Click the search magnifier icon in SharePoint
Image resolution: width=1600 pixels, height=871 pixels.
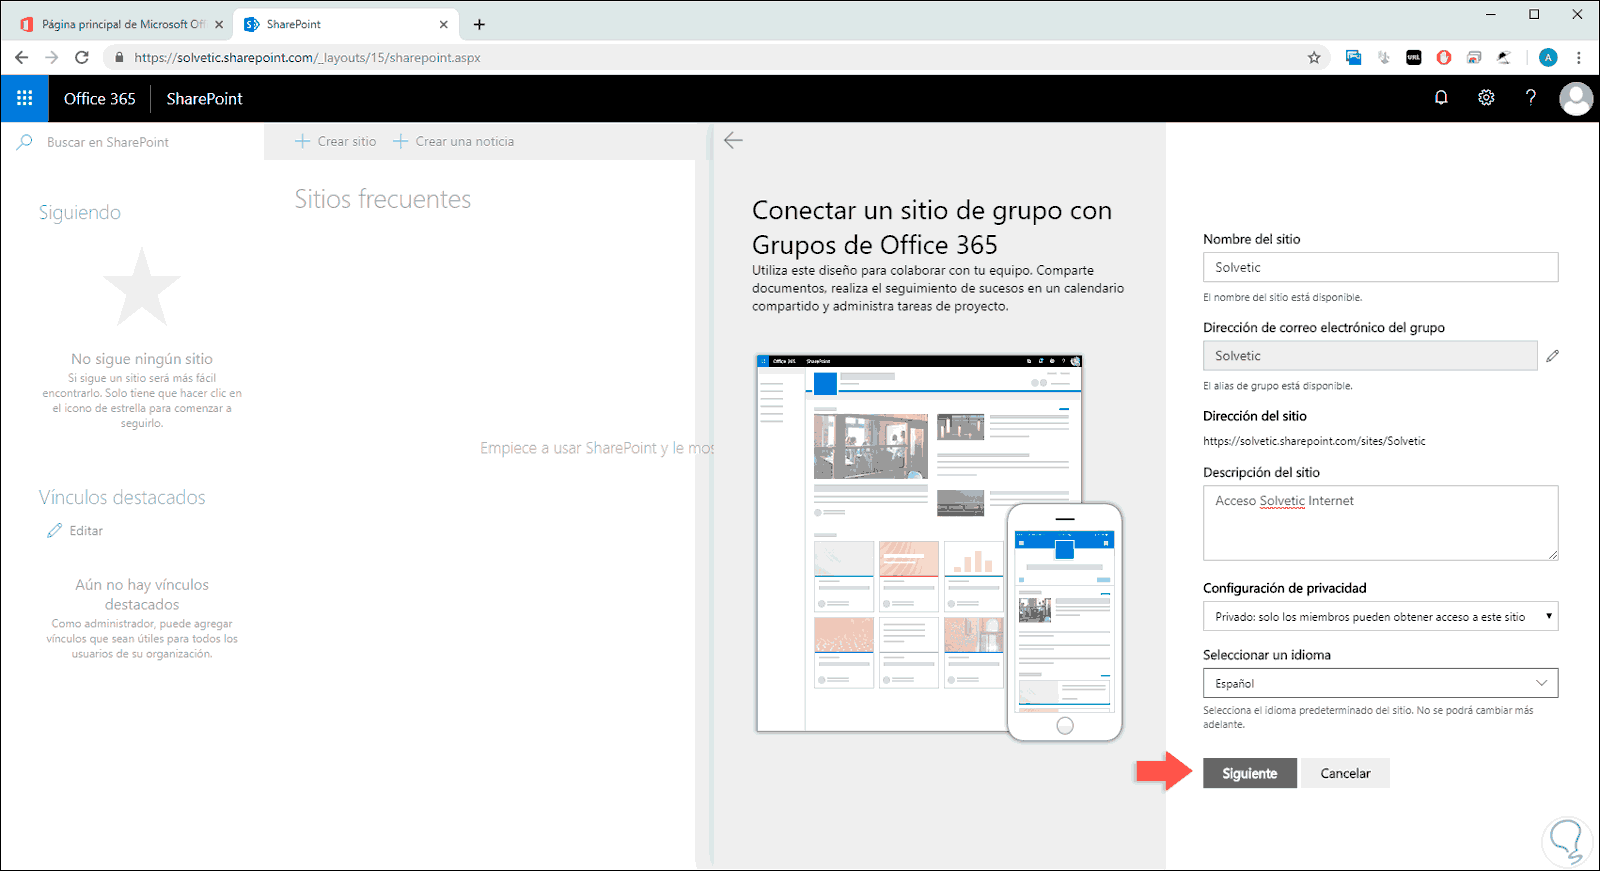(x=25, y=142)
